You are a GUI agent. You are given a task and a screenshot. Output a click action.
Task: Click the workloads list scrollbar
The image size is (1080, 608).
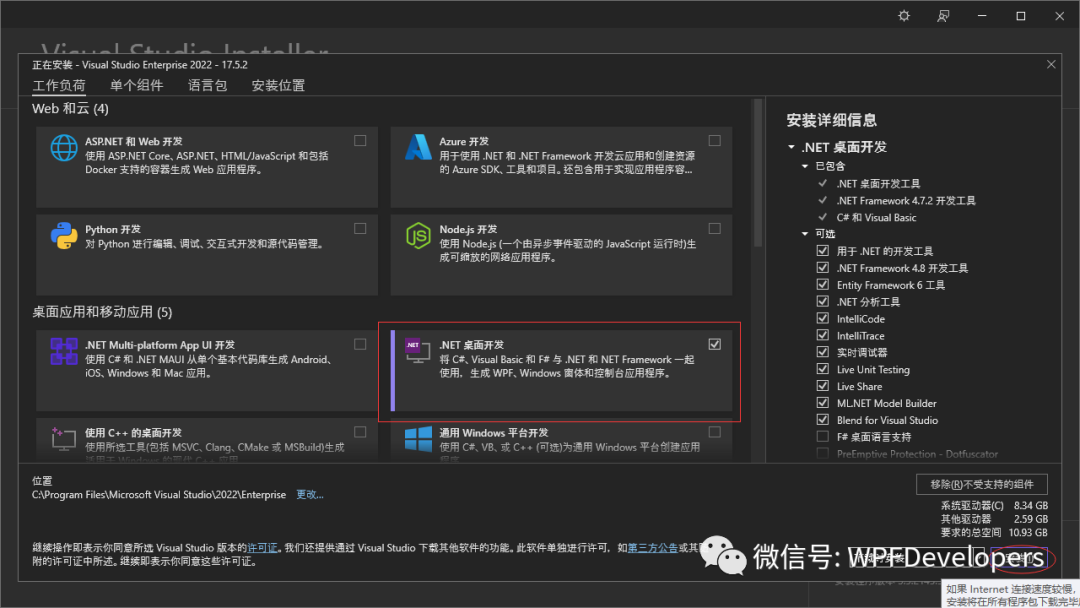click(x=758, y=172)
